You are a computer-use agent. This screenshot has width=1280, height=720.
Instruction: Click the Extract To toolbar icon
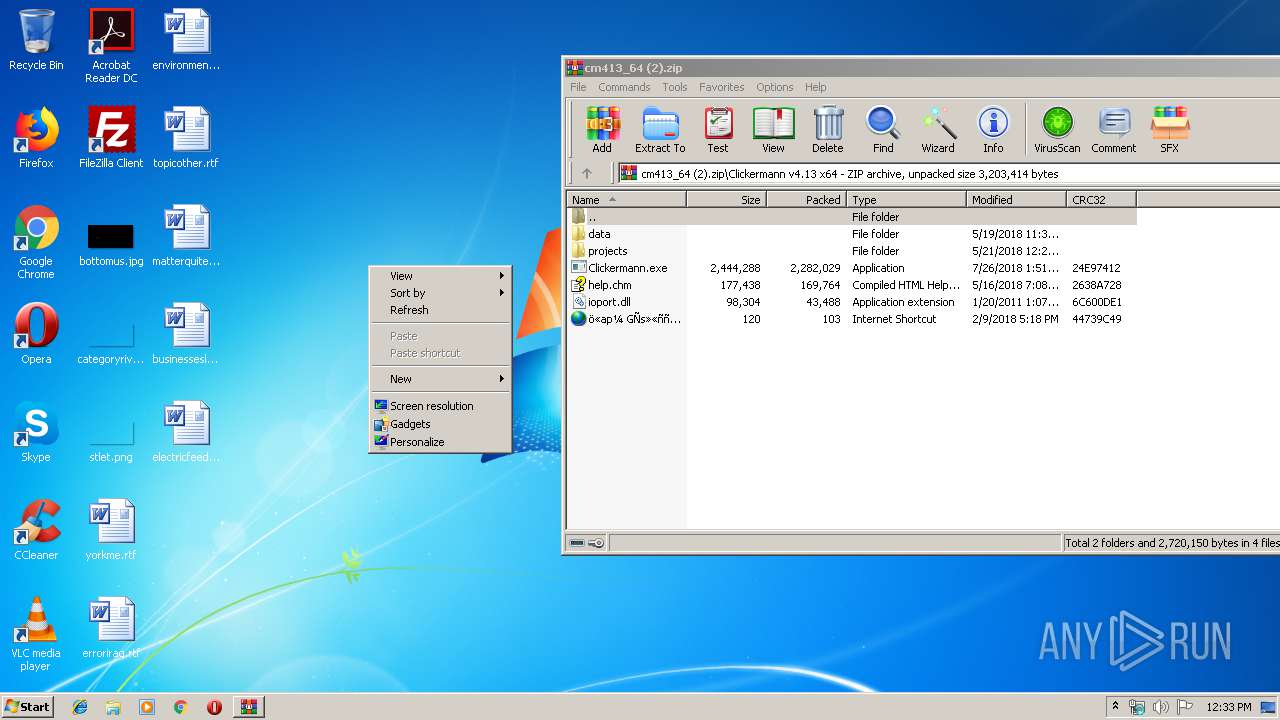[x=660, y=130]
